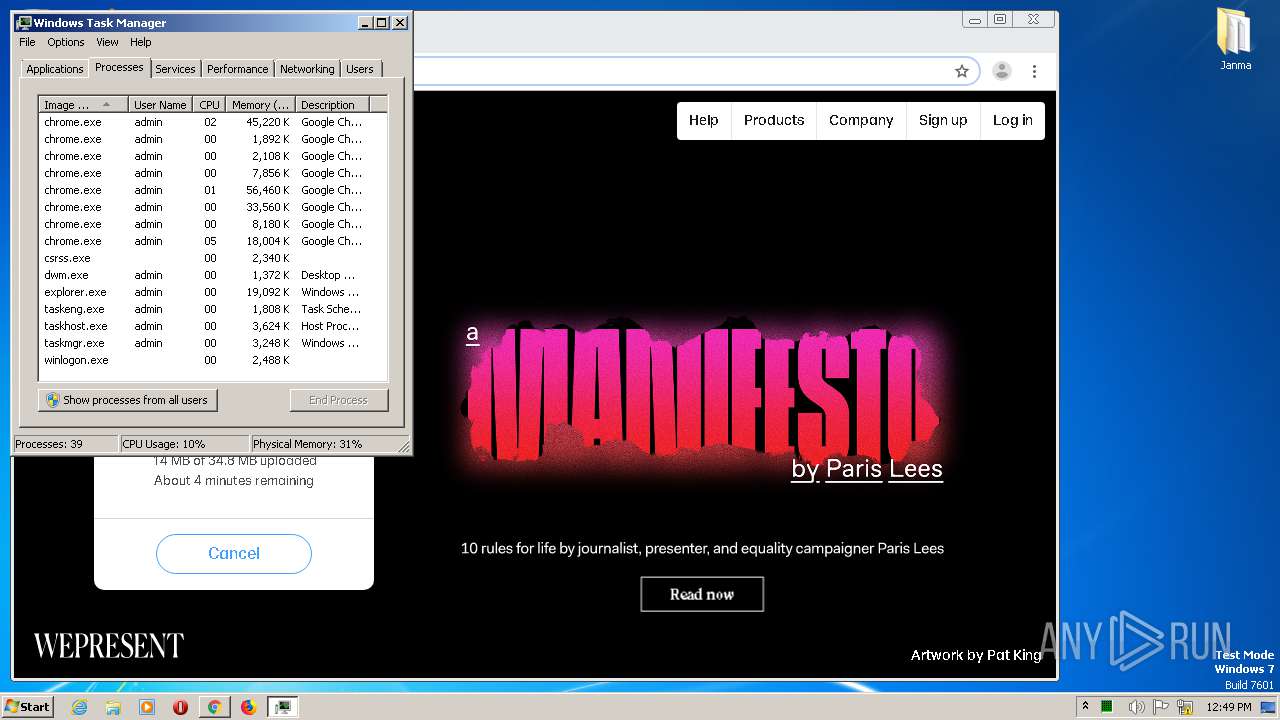Switch to the Applications tab
Viewport: 1280px width, 720px height.
click(54, 69)
